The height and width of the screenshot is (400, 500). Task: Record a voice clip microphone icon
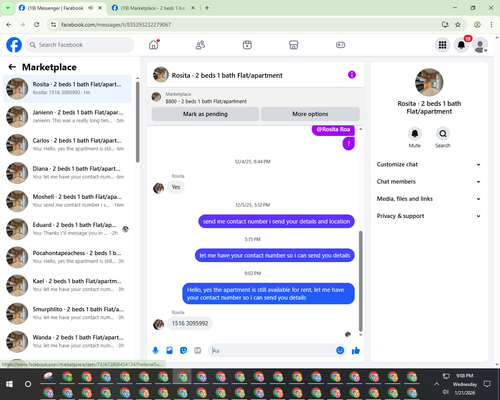(x=155, y=350)
